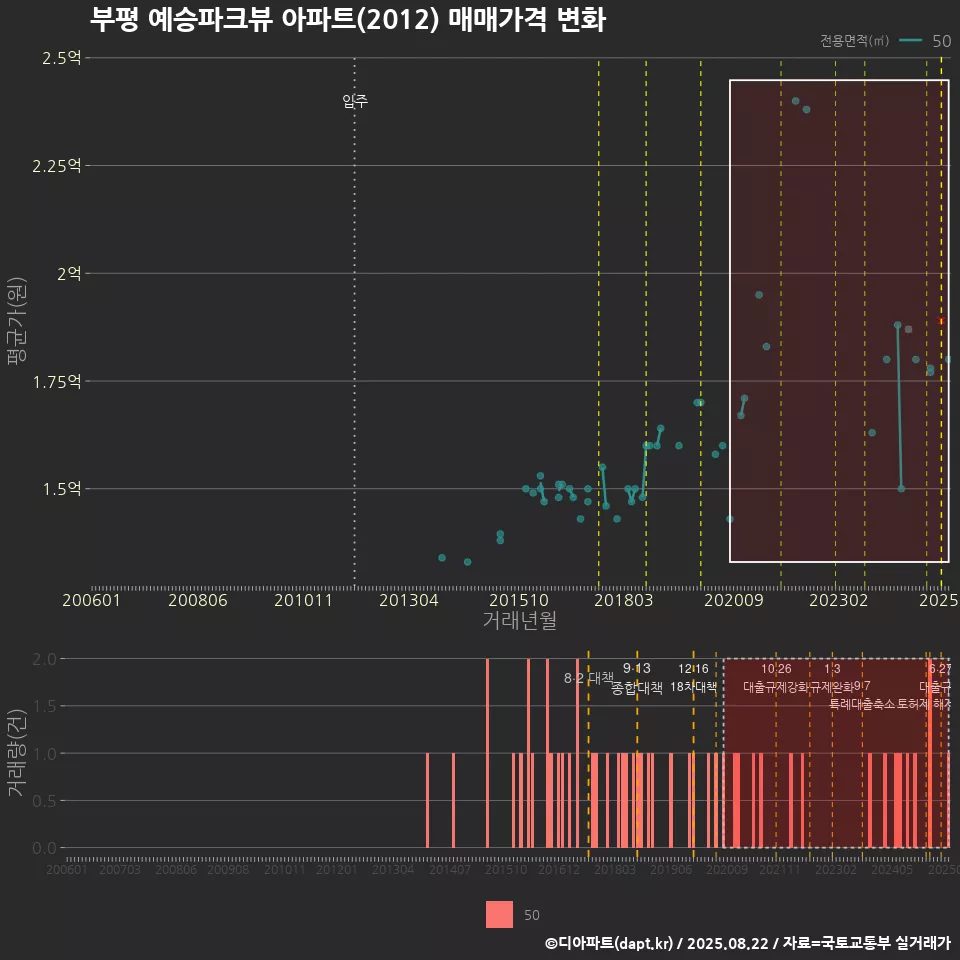Select the 12·16 18차대책 policy label
Image resolution: width=960 pixels, height=960 pixels.
(693, 678)
